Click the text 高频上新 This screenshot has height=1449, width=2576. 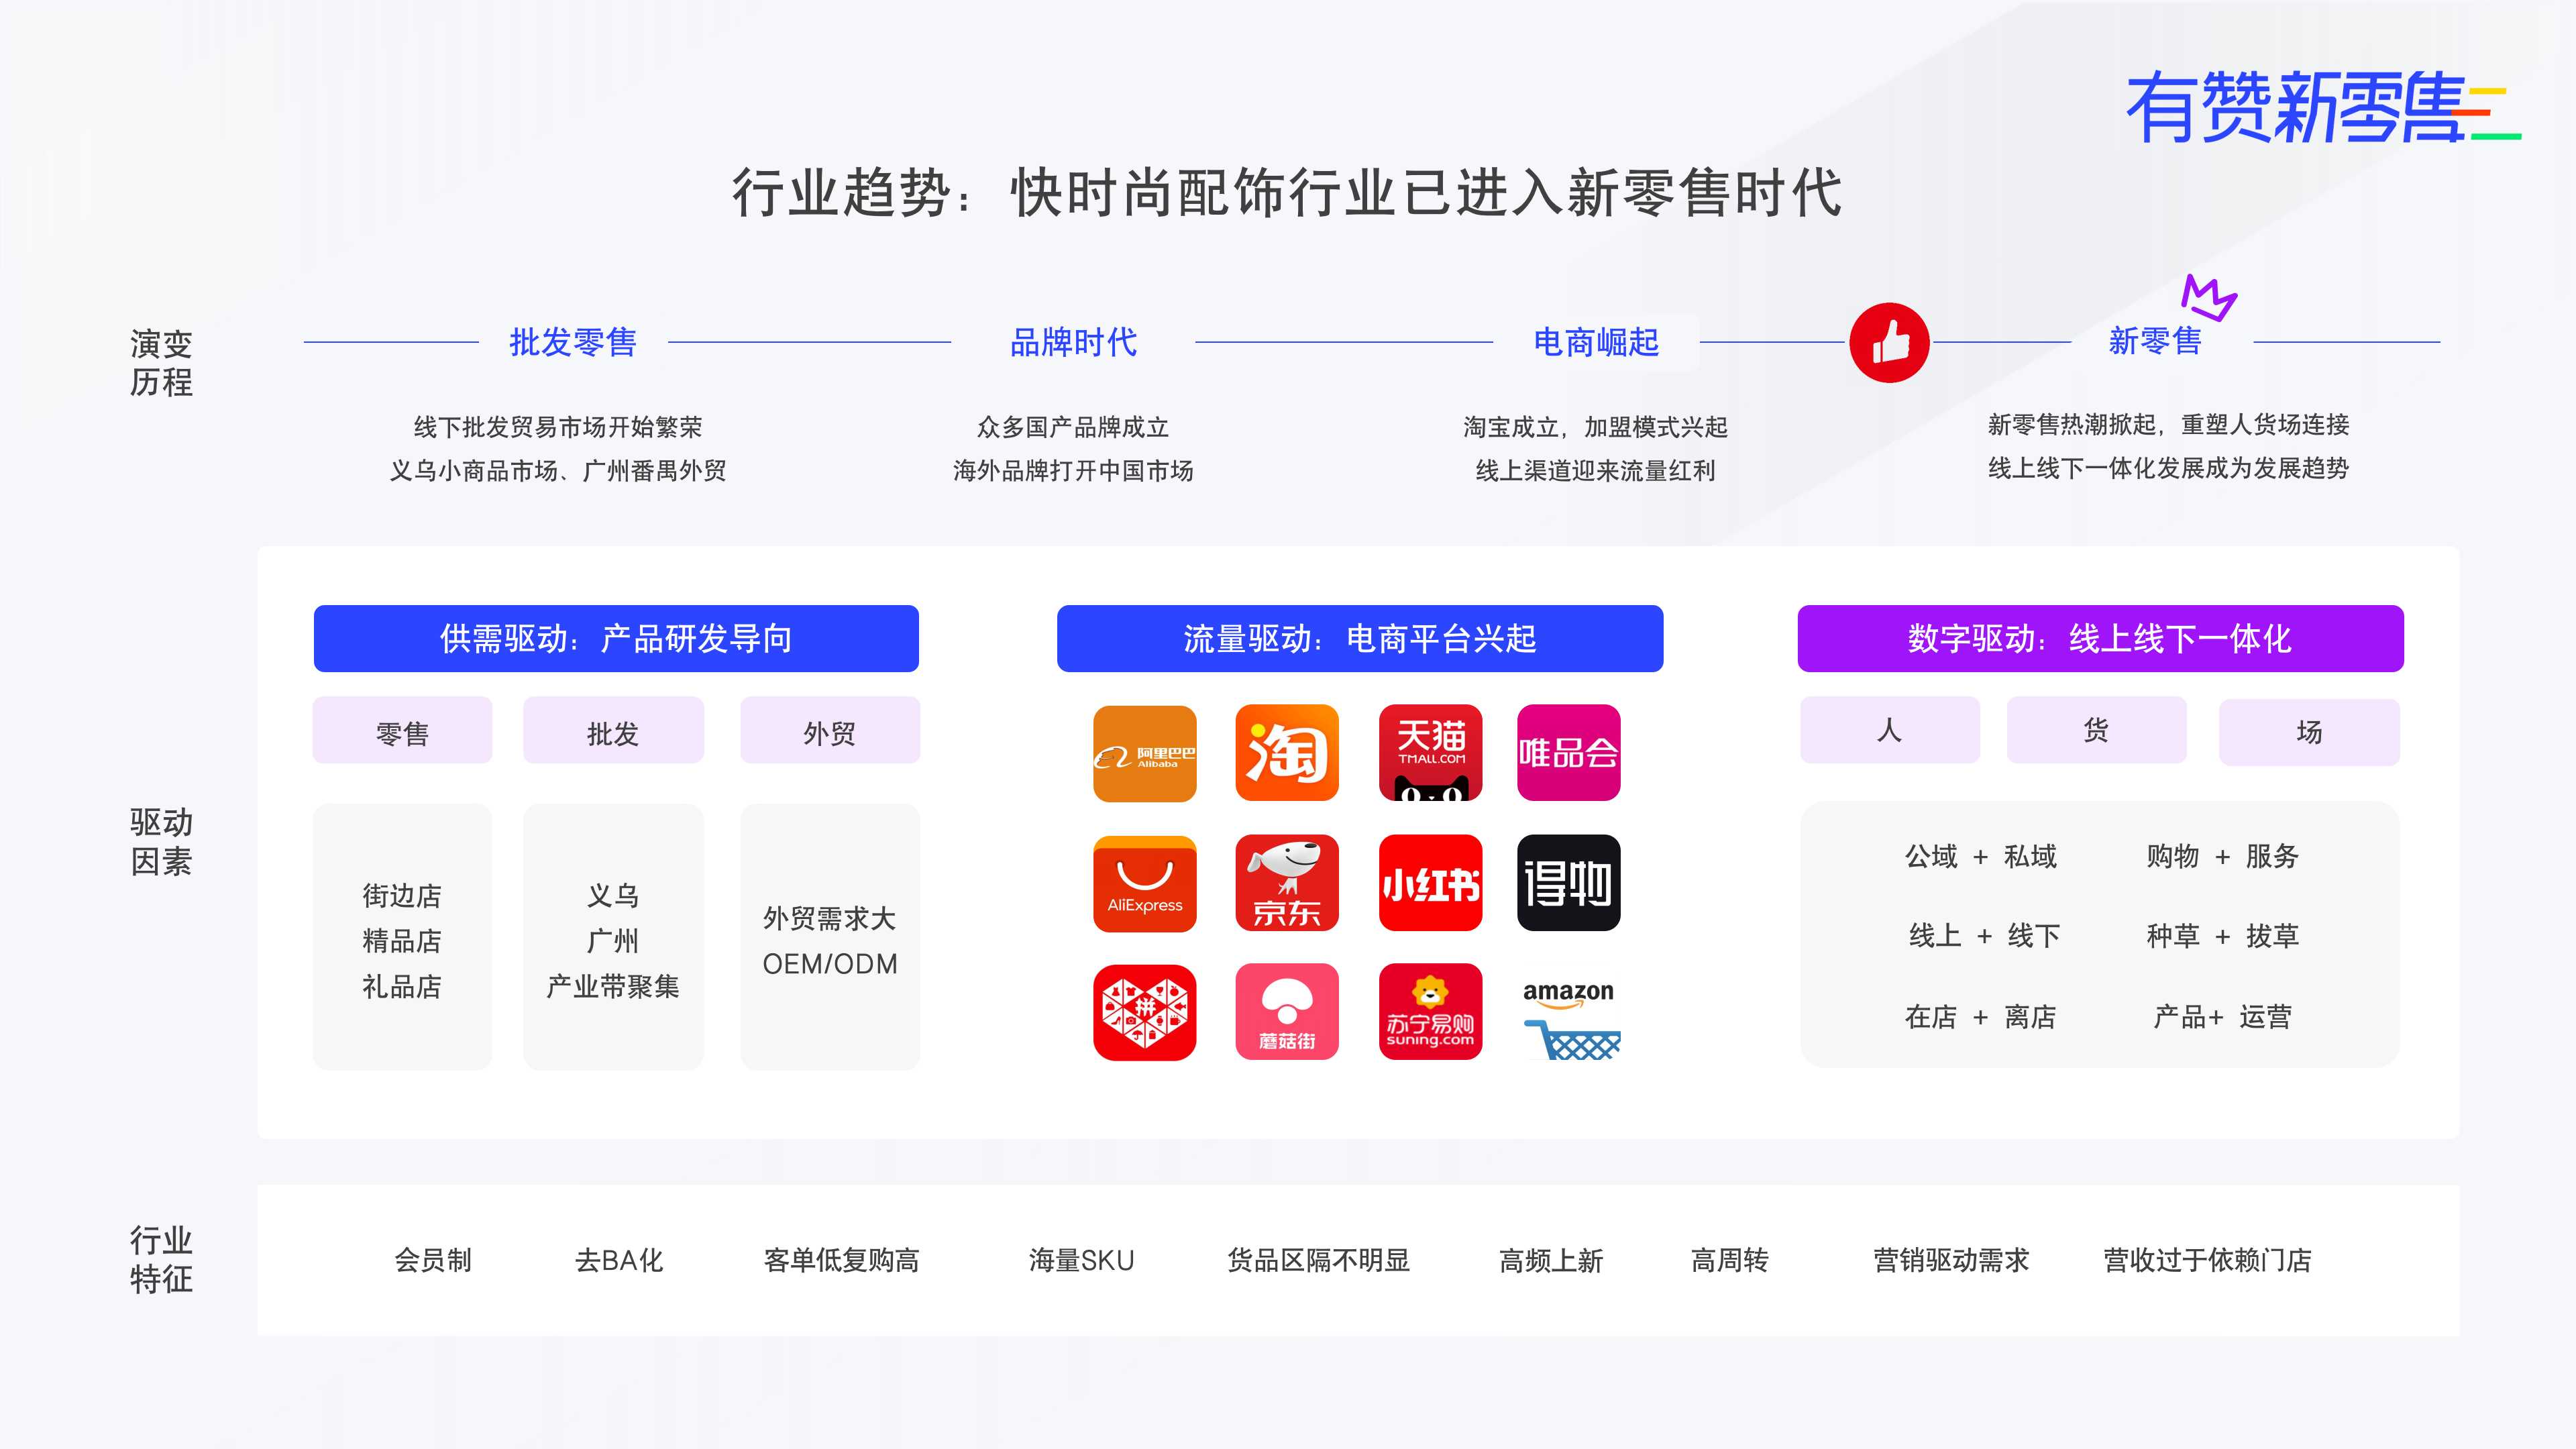click(x=1551, y=1260)
